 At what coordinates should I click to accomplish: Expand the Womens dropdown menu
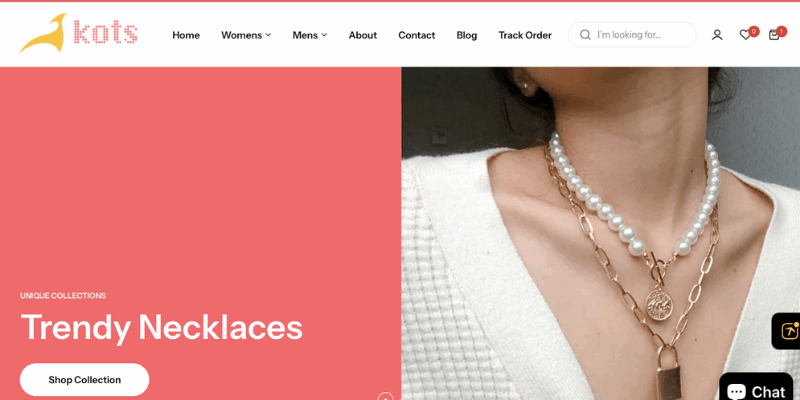246,35
